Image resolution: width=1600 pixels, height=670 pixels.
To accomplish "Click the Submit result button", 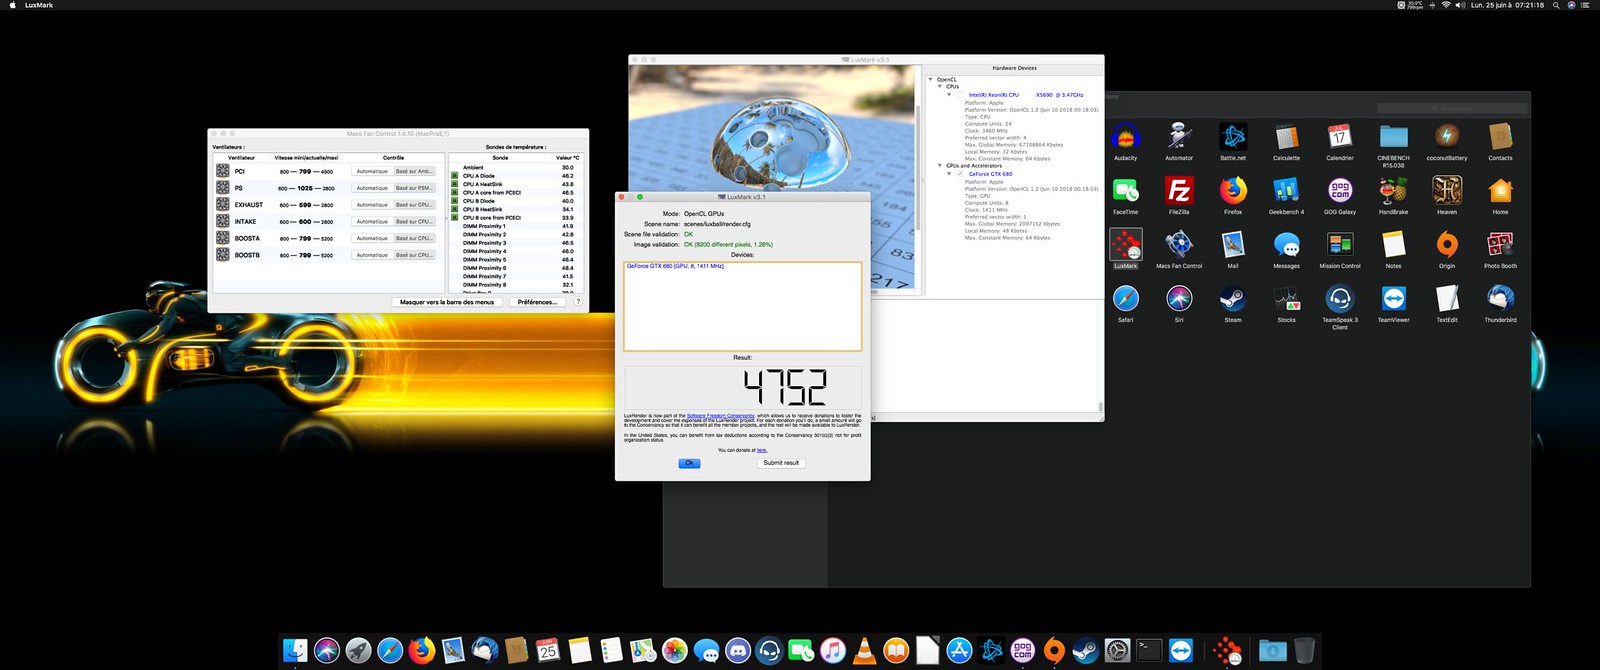I will click(x=781, y=463).
